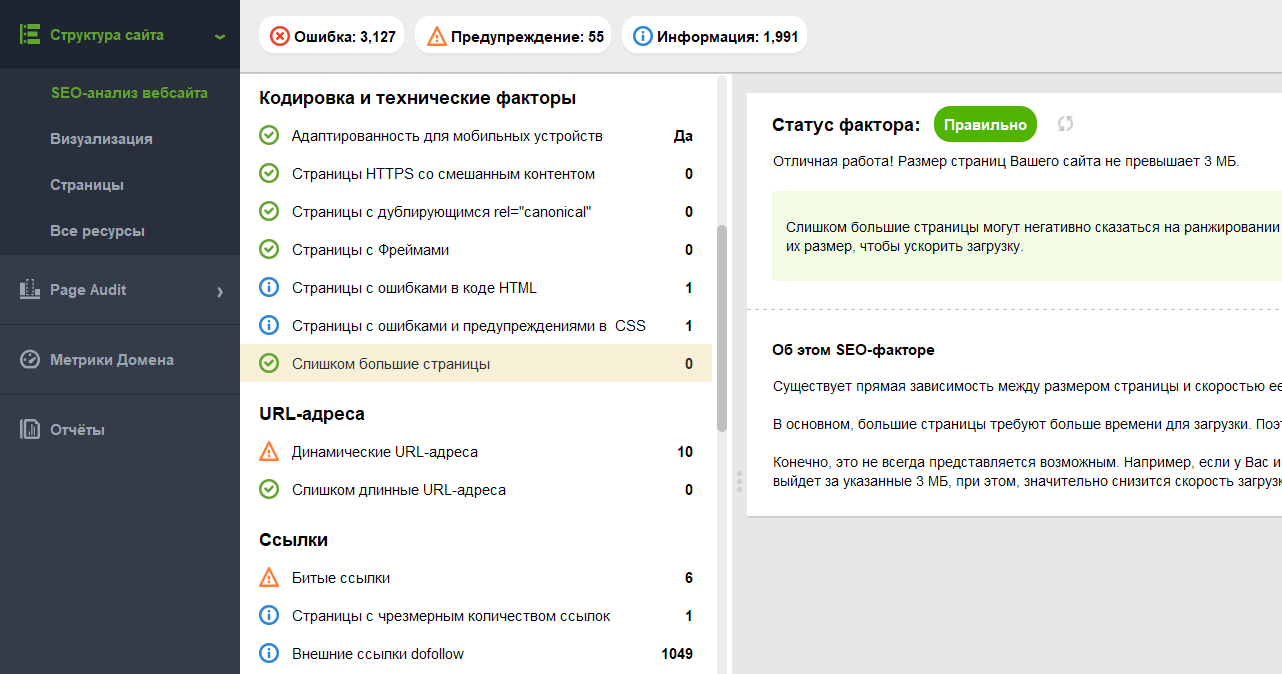Click the Да value for mobile adaptation
1282x674 pixels.
pos(684,136)
